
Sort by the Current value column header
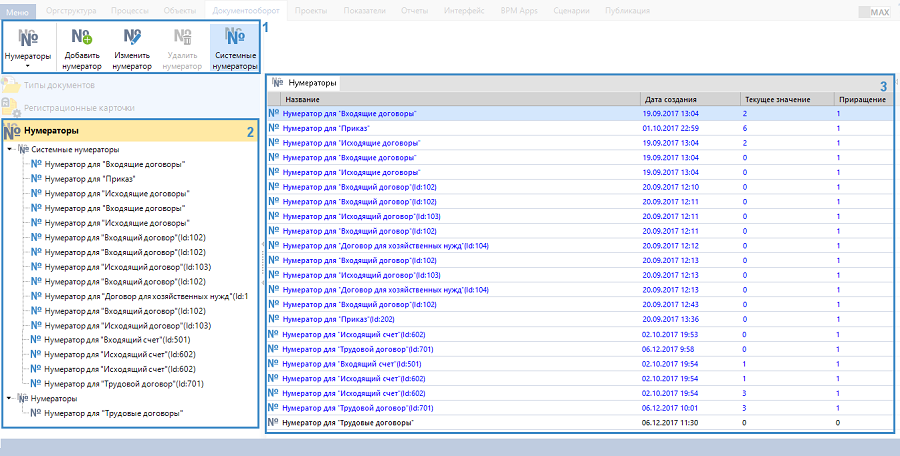(785, 99)
